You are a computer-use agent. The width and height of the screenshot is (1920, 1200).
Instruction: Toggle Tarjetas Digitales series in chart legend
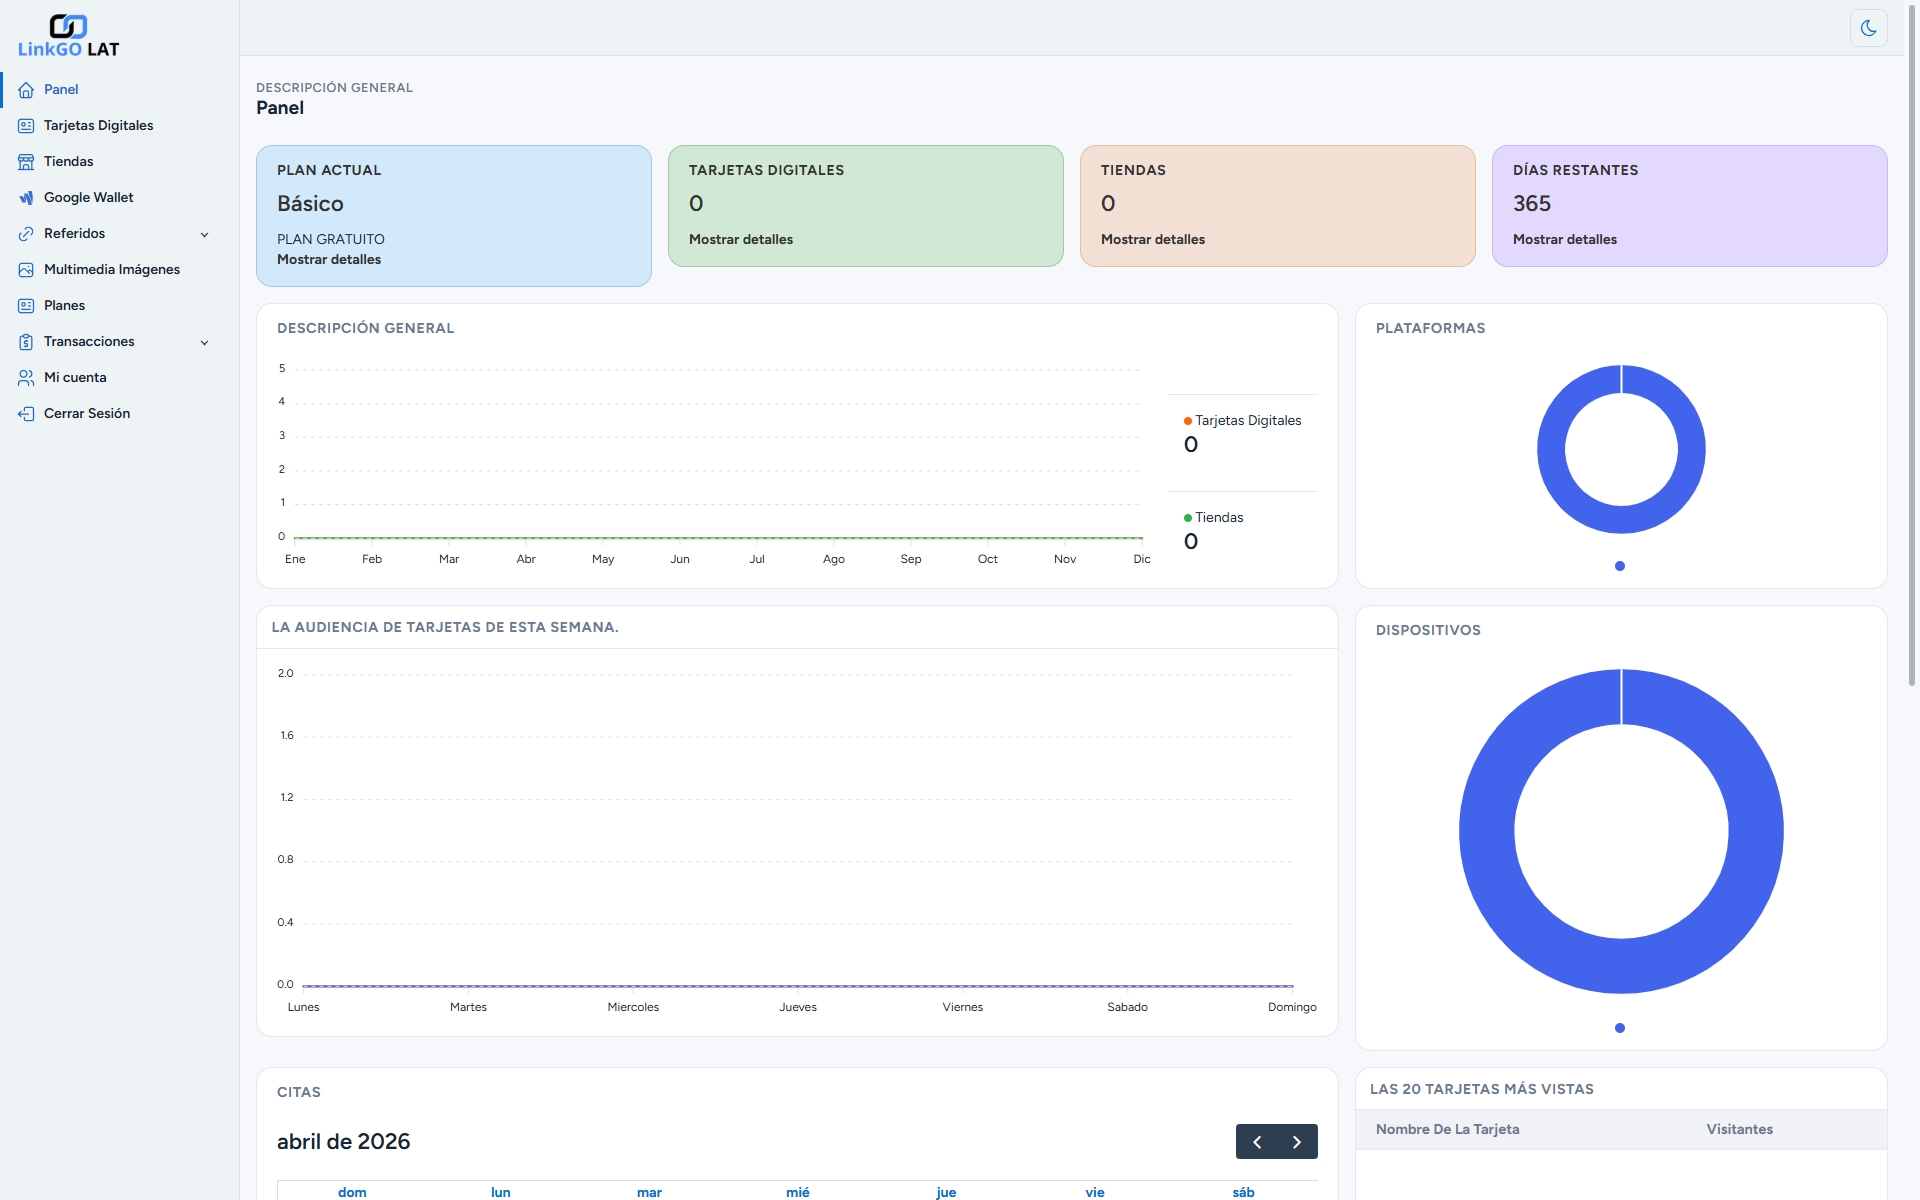click(x=1246, y=421)
